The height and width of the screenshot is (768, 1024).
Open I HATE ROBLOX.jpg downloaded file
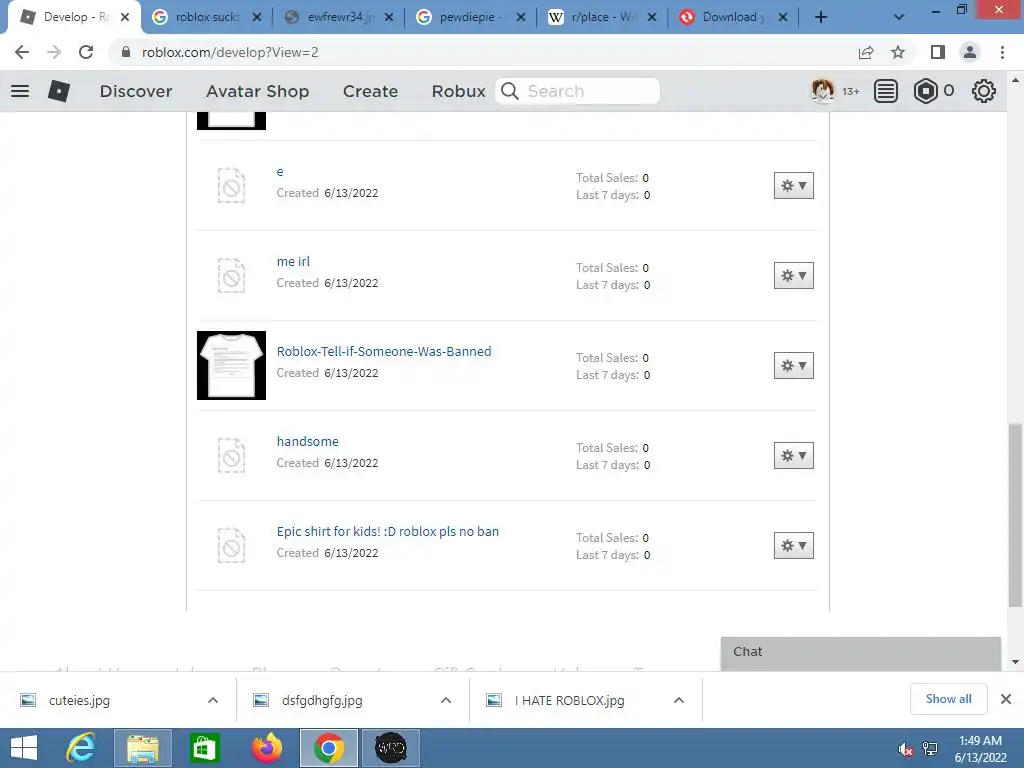pyautogui.click(x=569, y=700)
